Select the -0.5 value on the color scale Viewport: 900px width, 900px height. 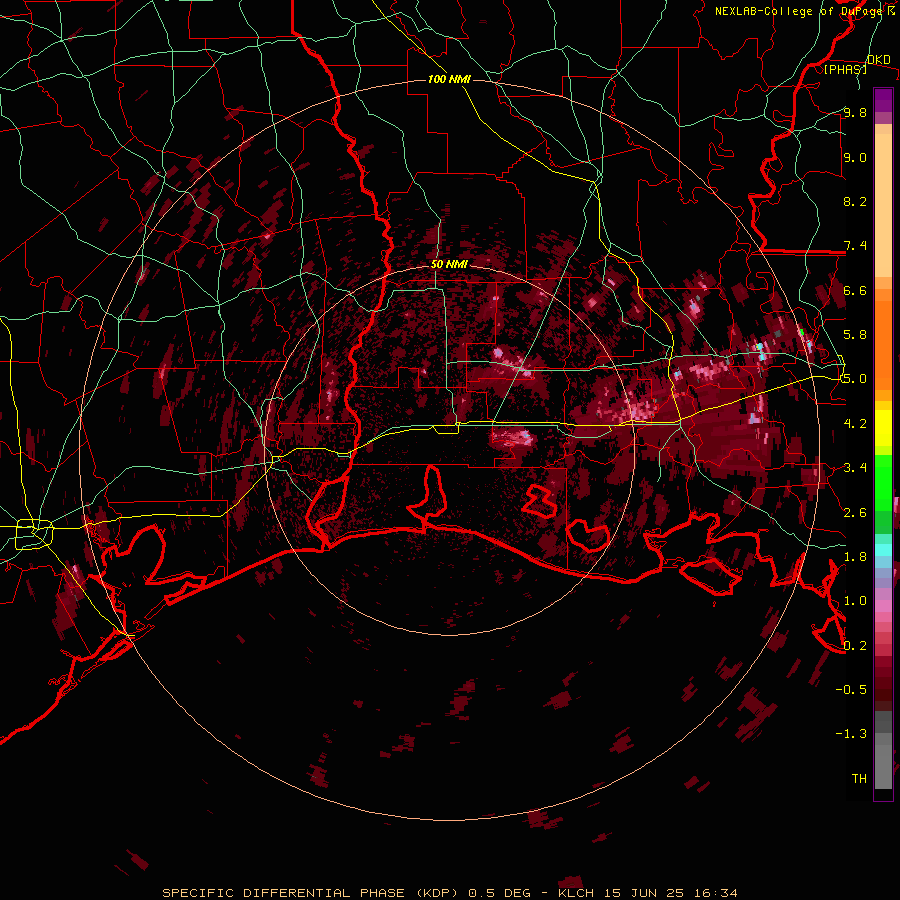(851, 689)
